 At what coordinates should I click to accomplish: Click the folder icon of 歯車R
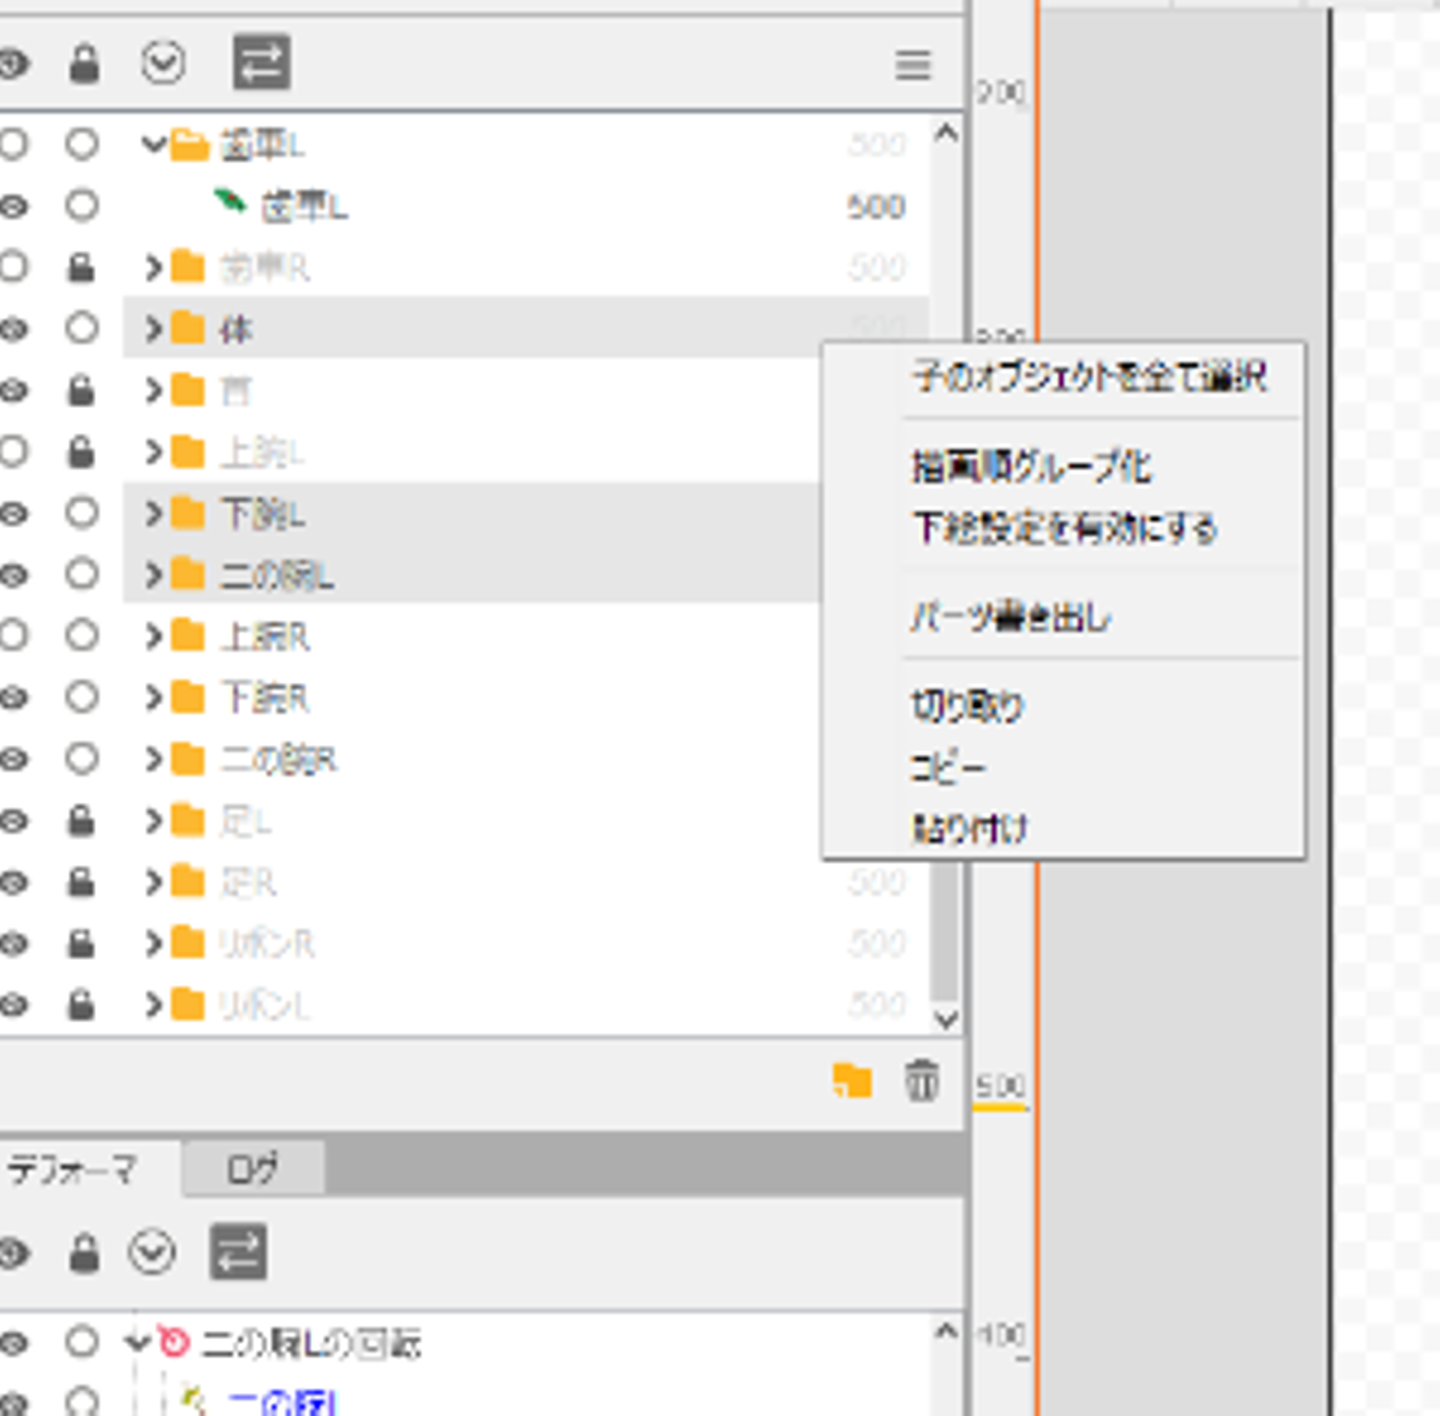pos(188,267)
